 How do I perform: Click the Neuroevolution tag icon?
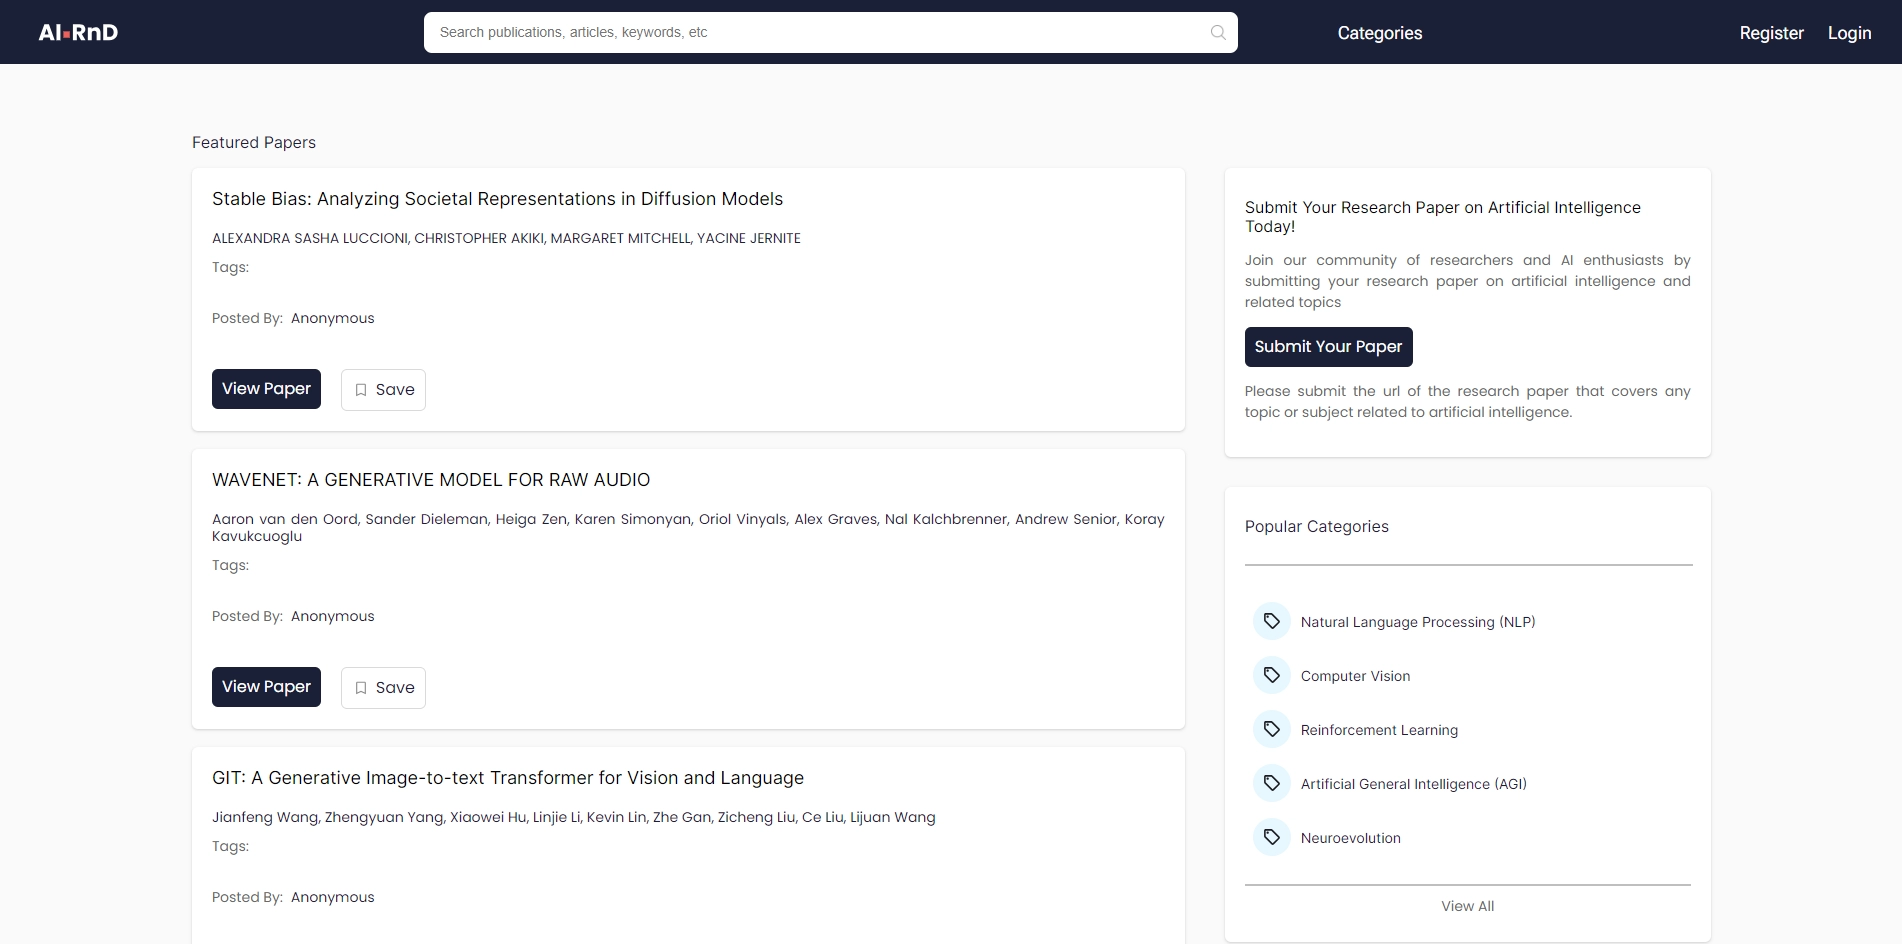point(1271,837)
